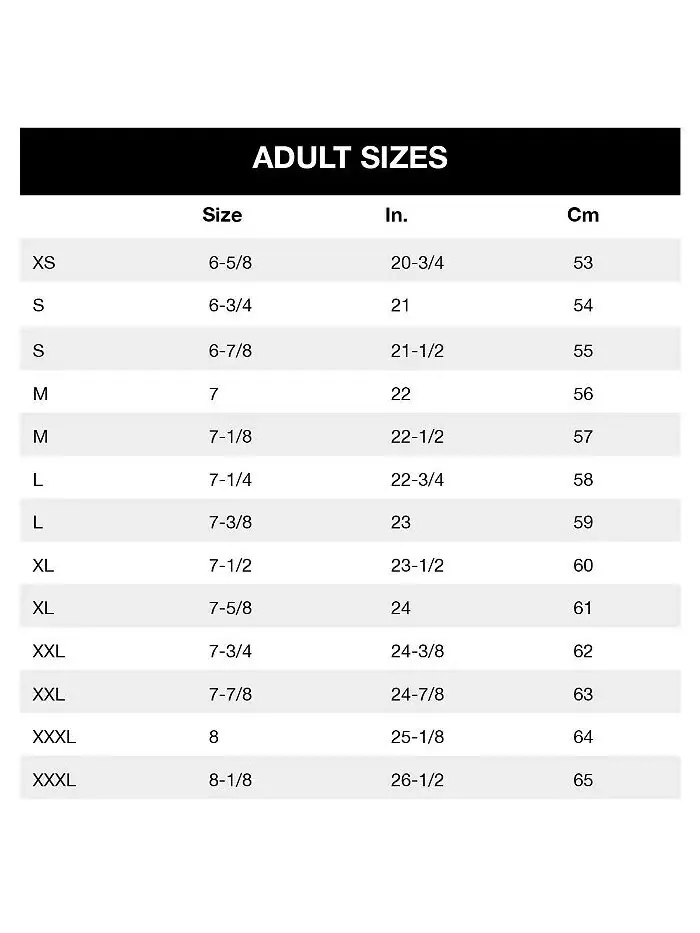
Task: Click the 20-3/4 inches cell
Action: 417,262
